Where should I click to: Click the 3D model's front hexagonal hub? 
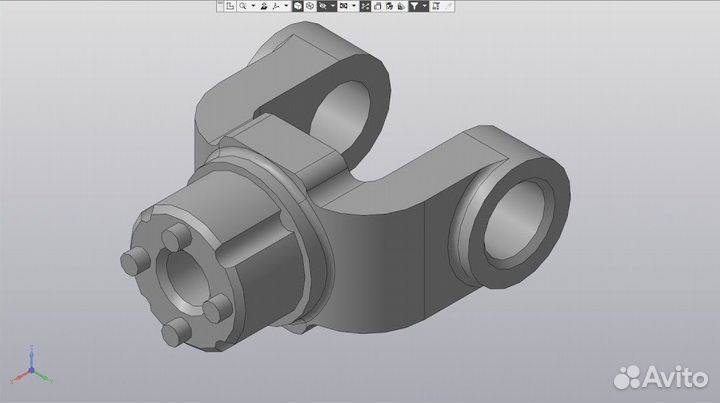(188, 280)
